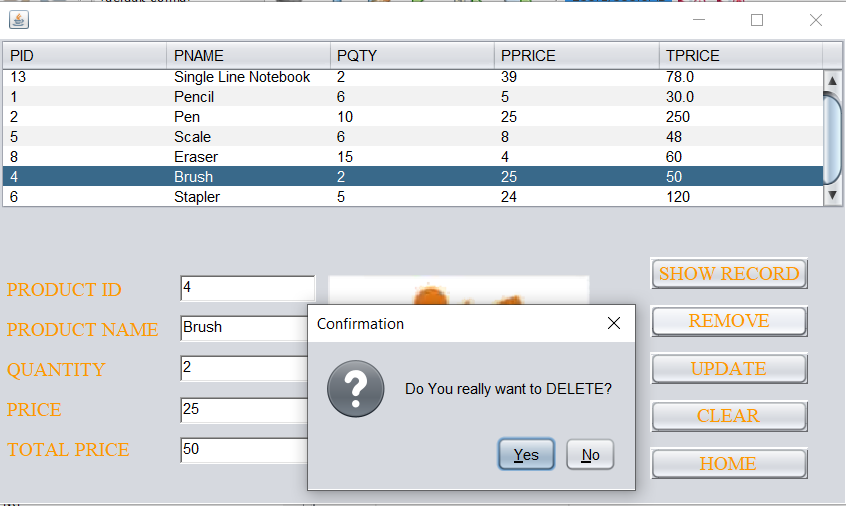Maximize the application window
This screenshot has height=506, width=846.
pos(757,20)
